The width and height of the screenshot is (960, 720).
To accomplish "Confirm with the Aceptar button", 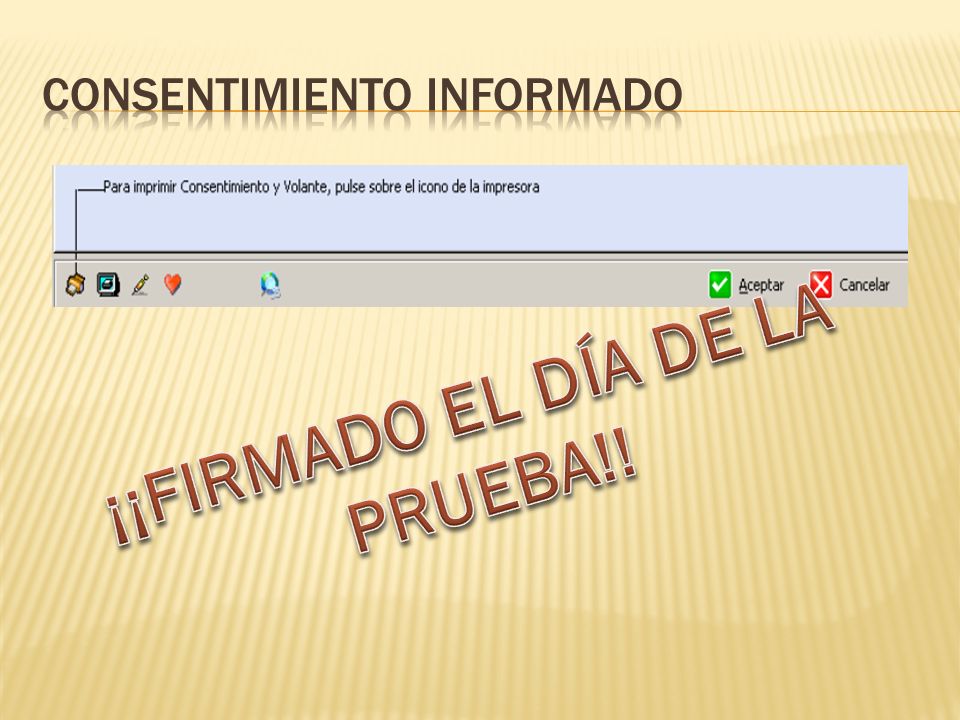I will (746, 285).
